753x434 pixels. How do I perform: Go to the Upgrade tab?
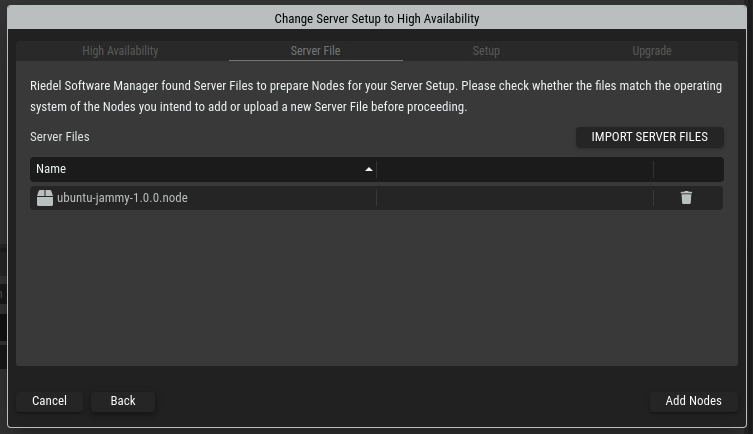(652, 51)
